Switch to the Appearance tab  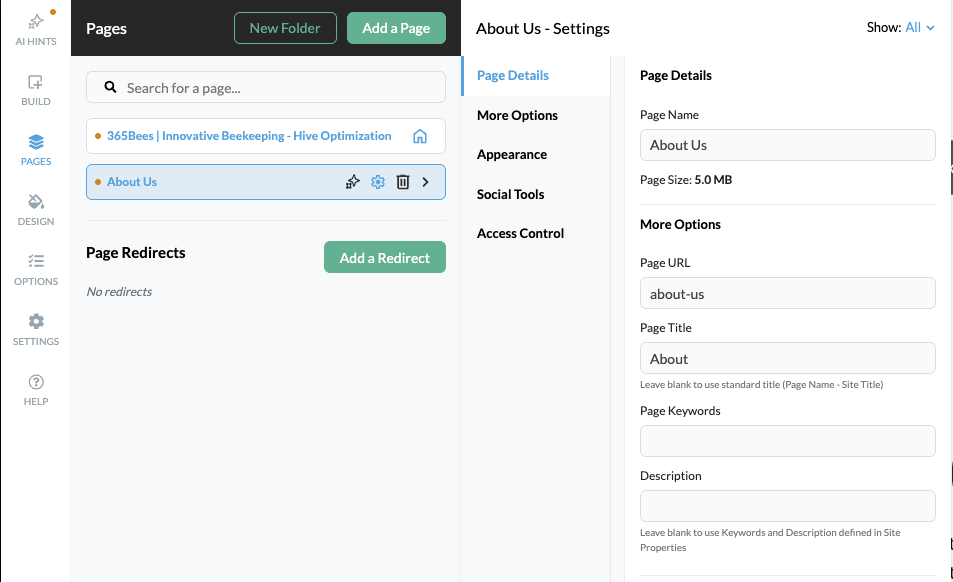[511, 154]
